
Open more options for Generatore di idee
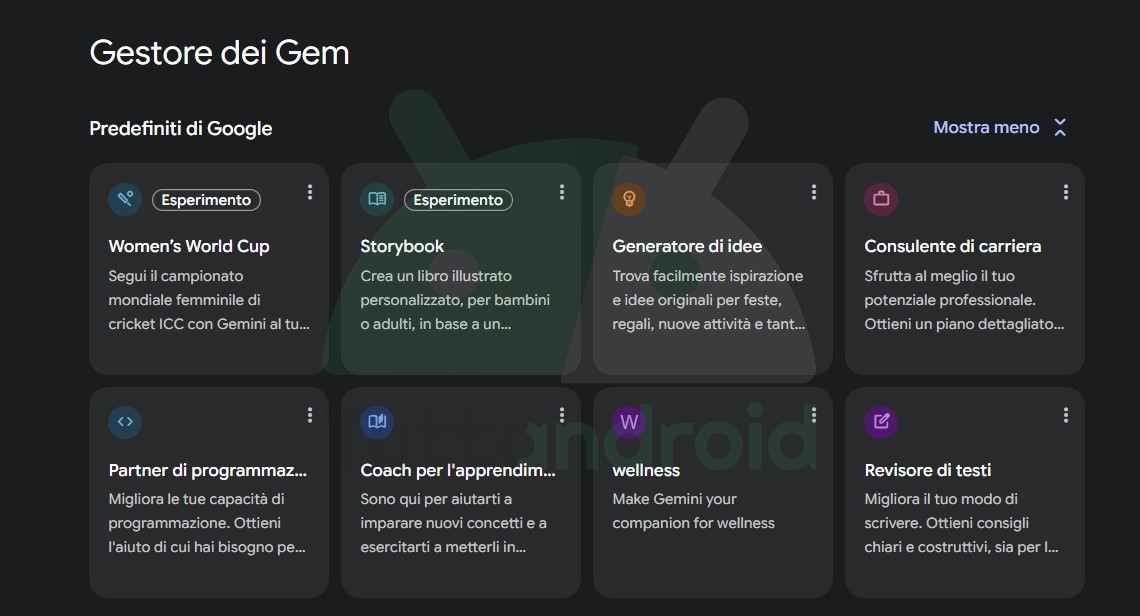[814, 192]
